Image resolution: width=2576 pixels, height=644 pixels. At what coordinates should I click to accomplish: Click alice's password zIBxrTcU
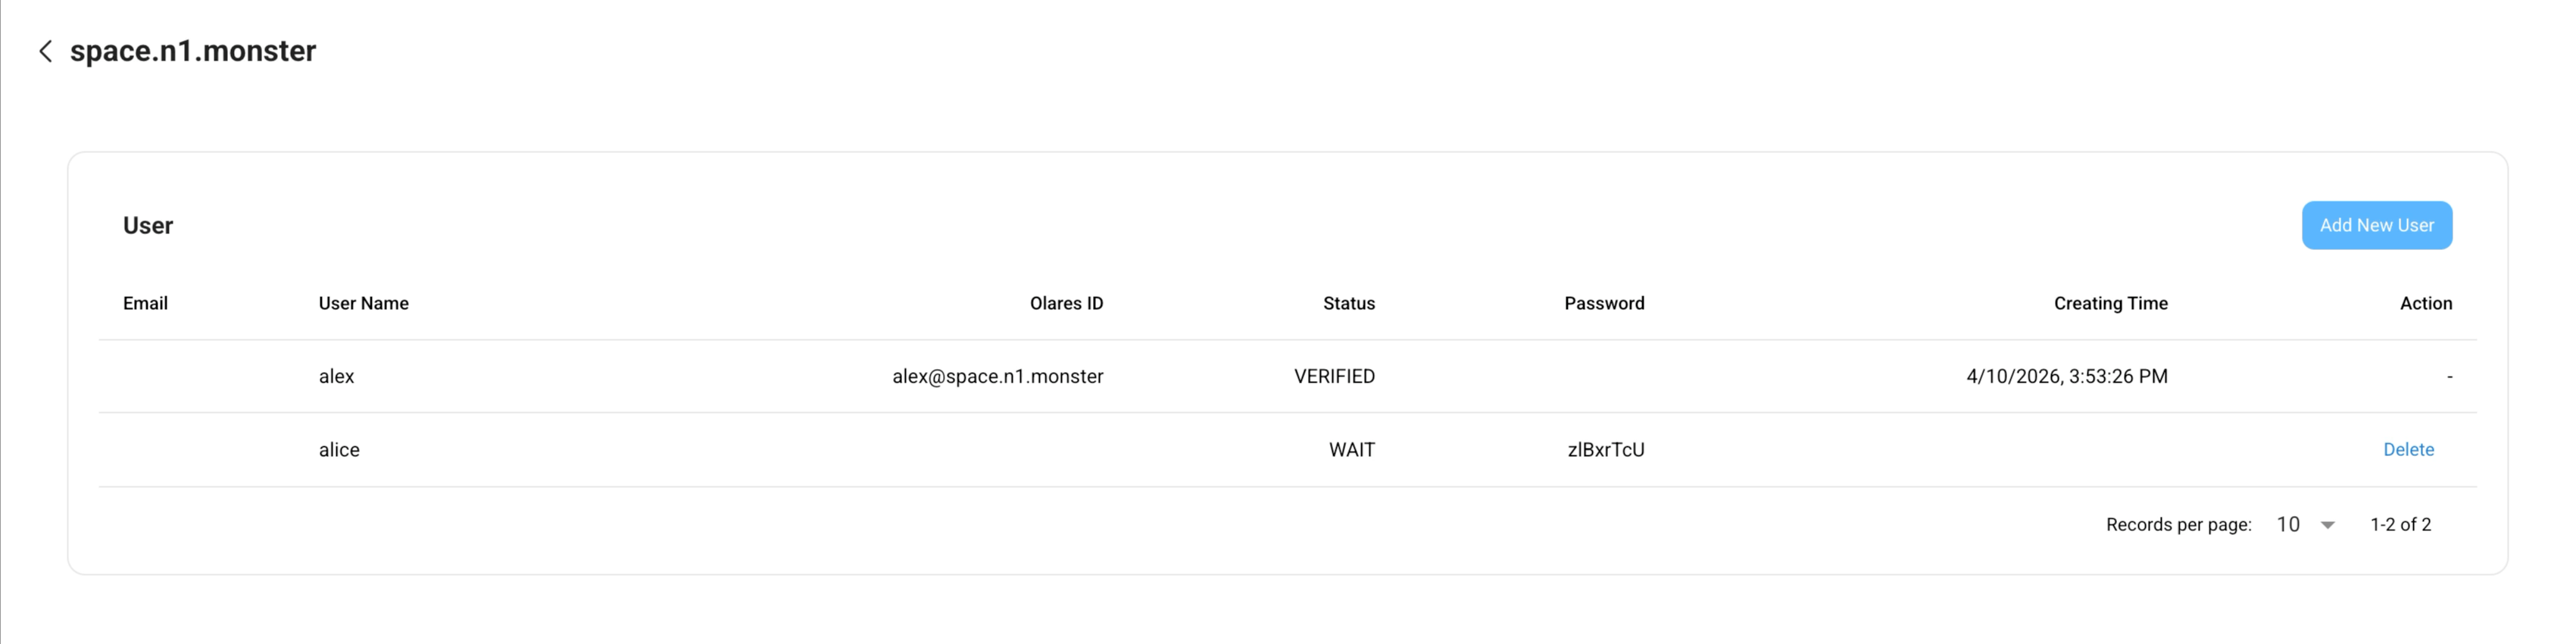tap(1605, 450)
